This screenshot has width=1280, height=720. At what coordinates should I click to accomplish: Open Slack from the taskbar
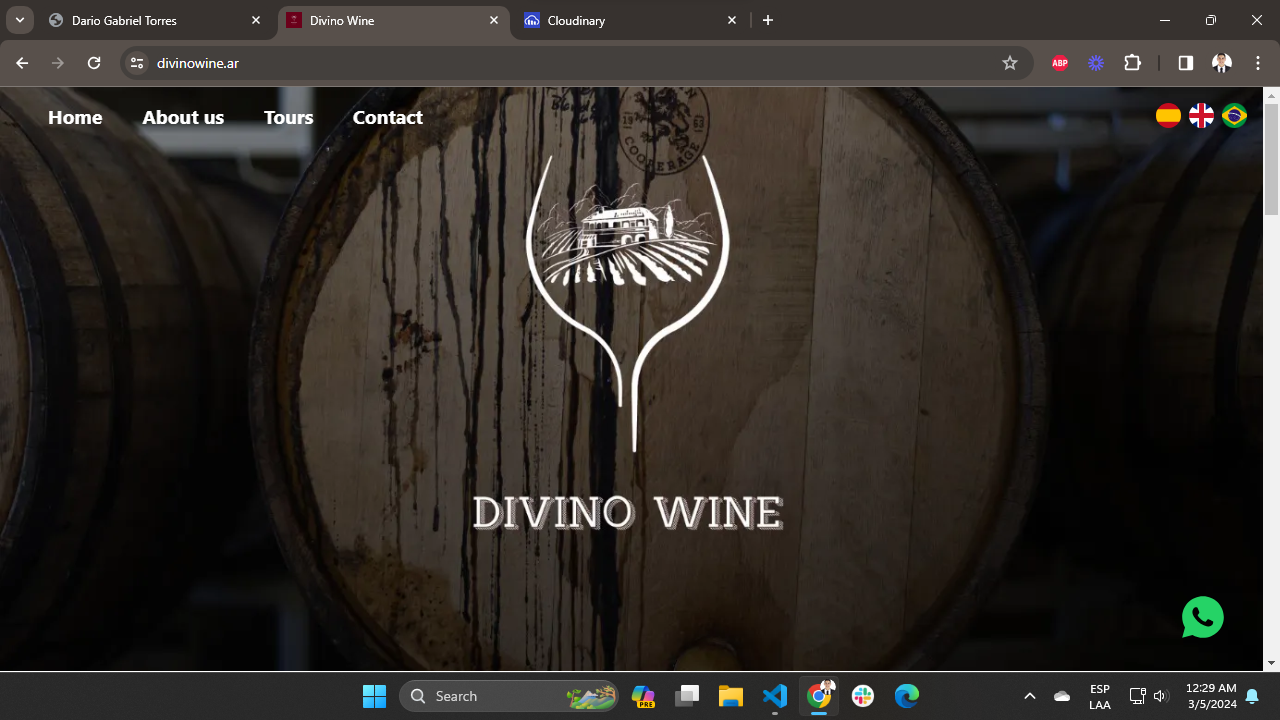(863, 696)
